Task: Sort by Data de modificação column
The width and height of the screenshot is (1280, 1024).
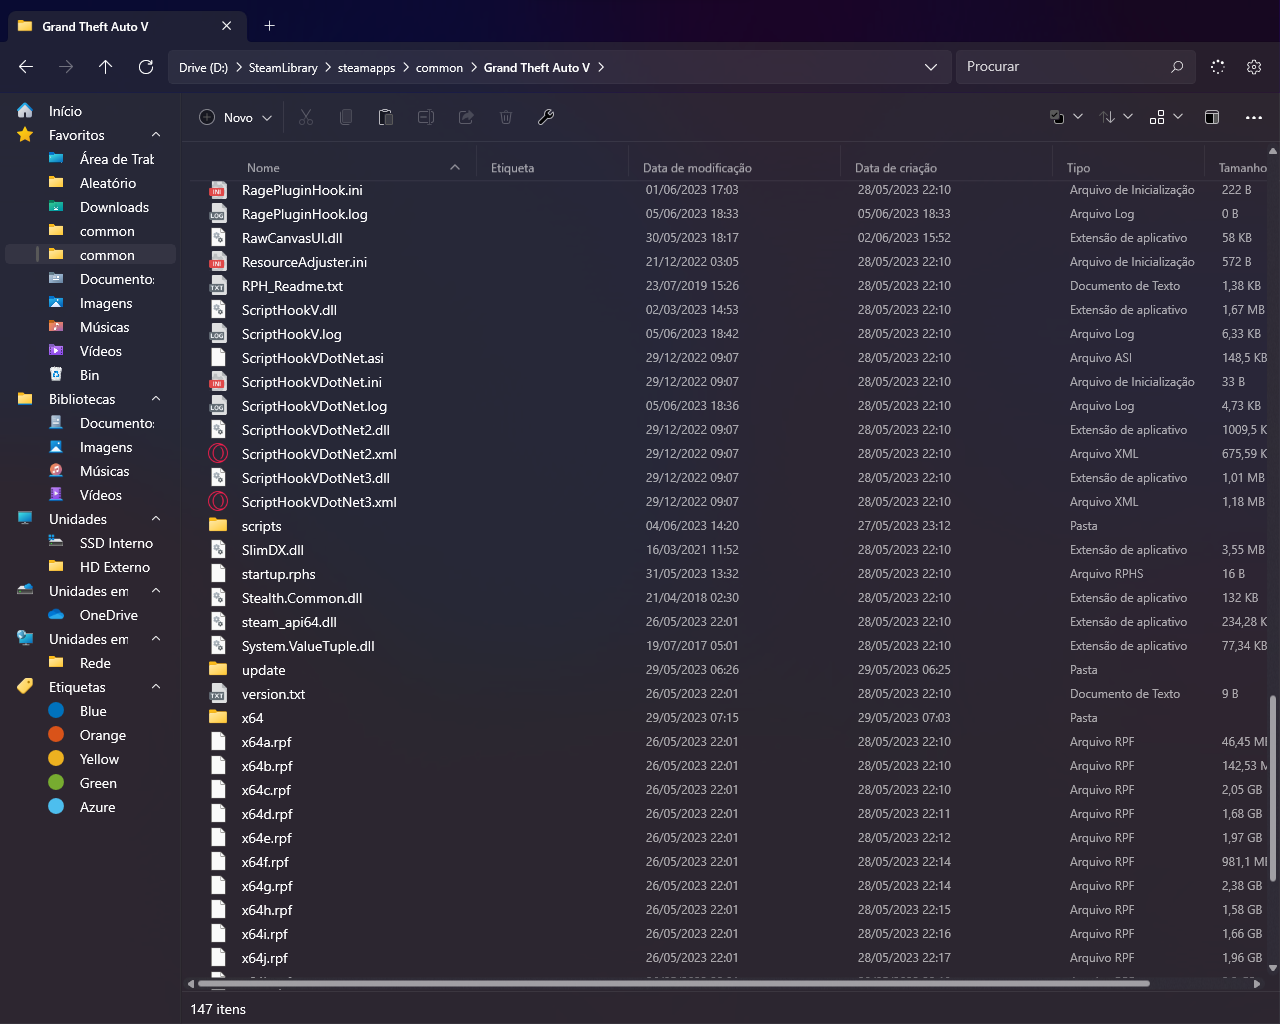Action: click(697, 168)
